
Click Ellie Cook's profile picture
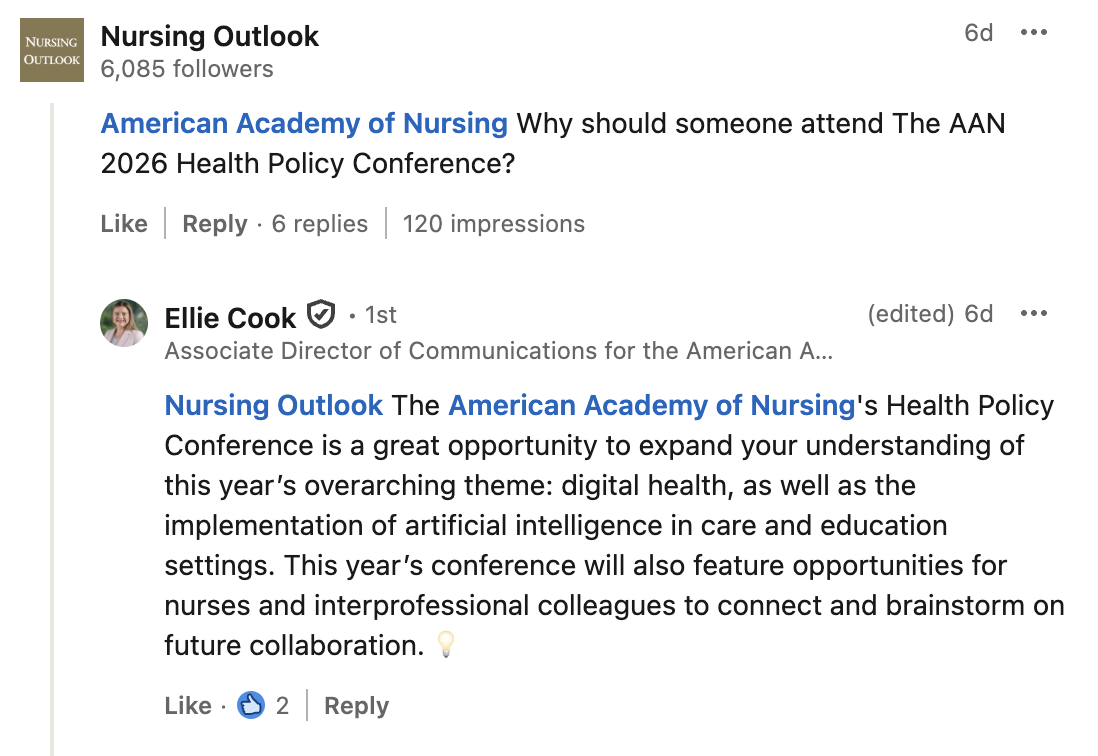[124, 323]
